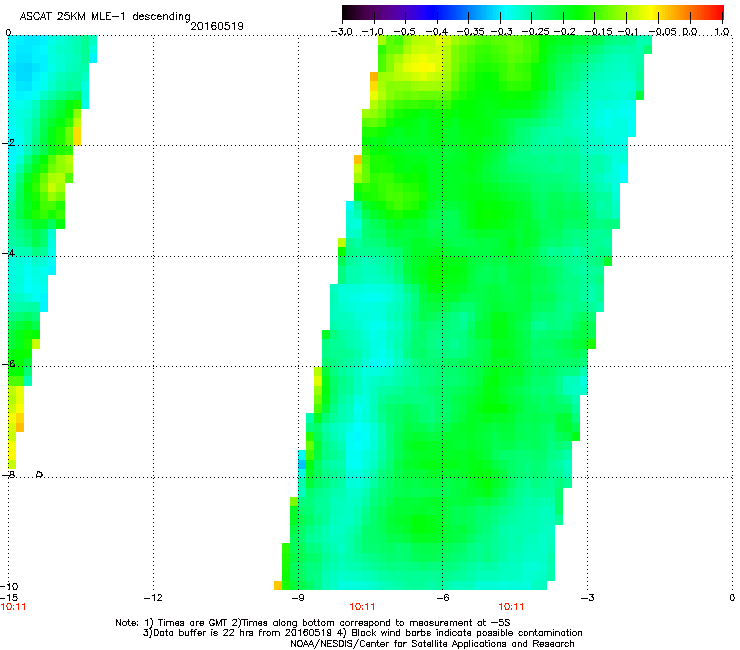
Task: Click the -10 latitude label on the left axis
Action: pyautogui.click(x=9, y=586)
